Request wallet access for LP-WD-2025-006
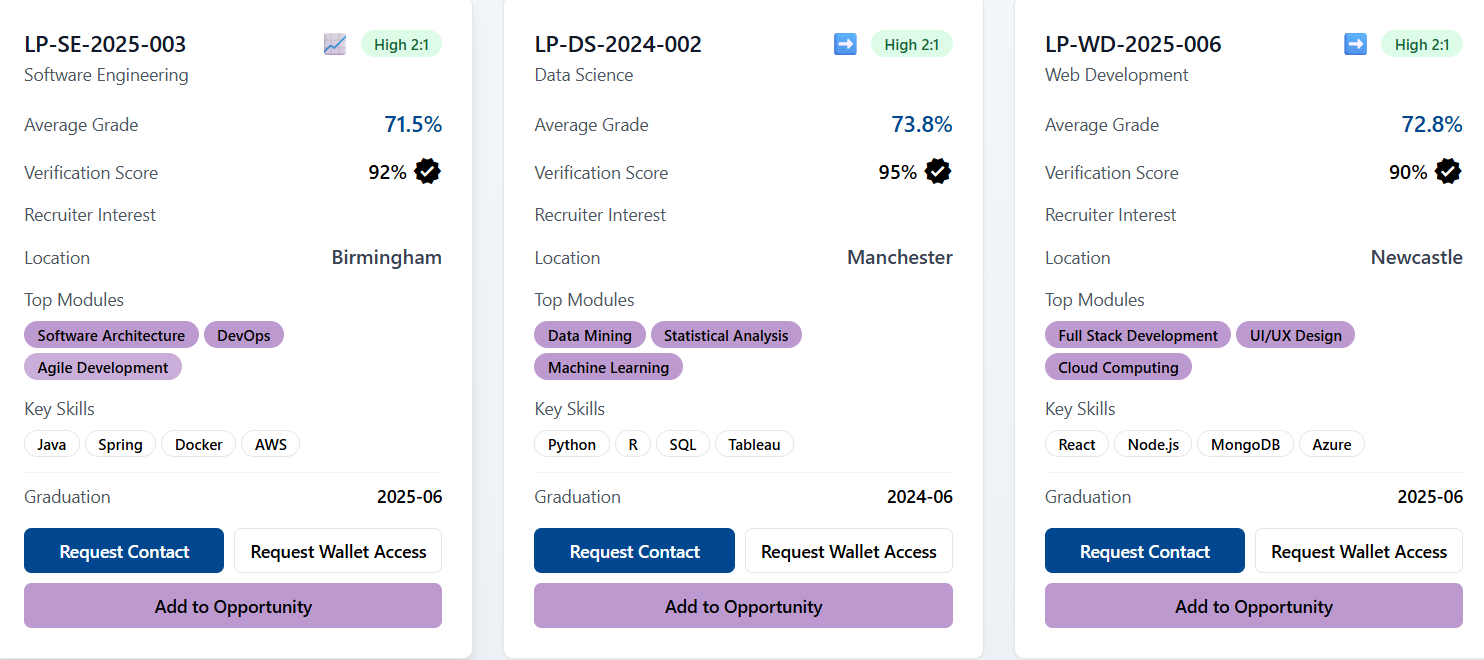 1358,551
